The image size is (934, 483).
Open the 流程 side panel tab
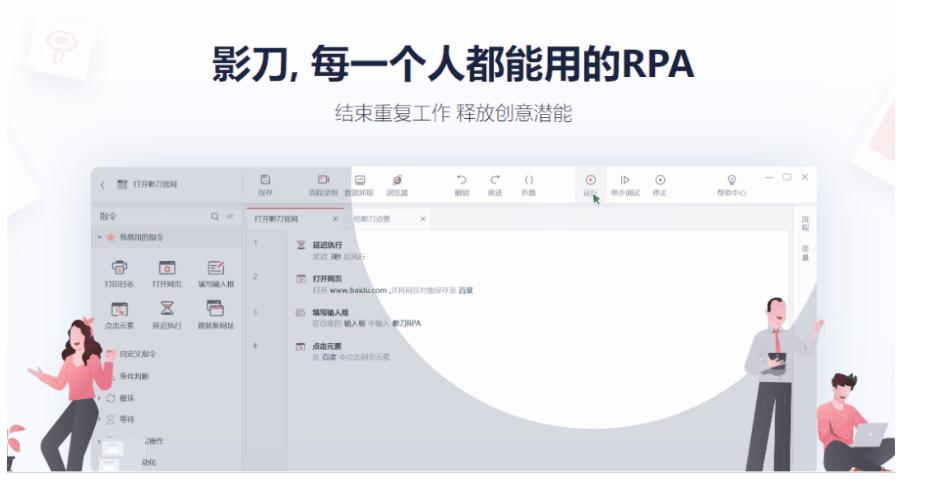tap(805, 224)
